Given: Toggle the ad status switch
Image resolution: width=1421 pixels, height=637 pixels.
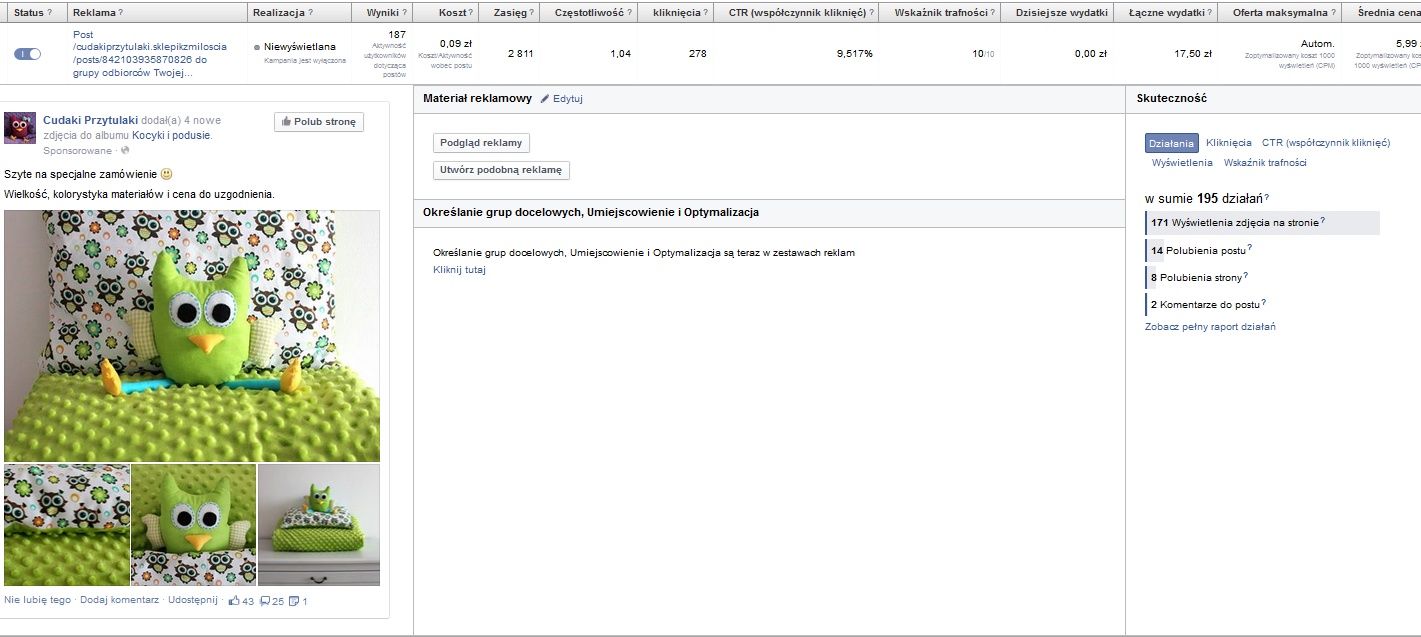Looking at the screenshot, I should point(27,53).
